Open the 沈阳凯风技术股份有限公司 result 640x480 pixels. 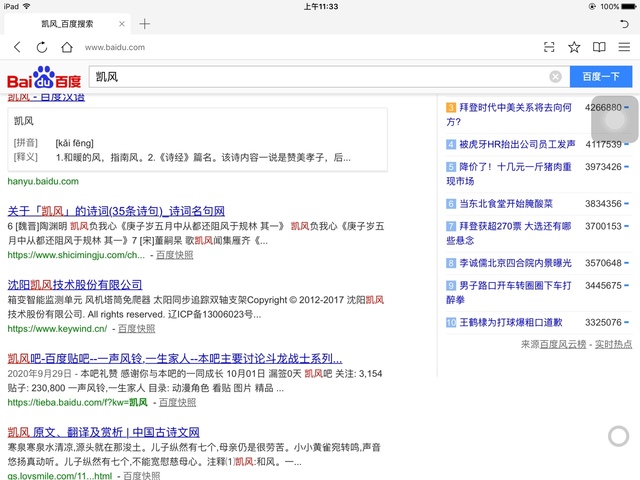pos(75,285)
